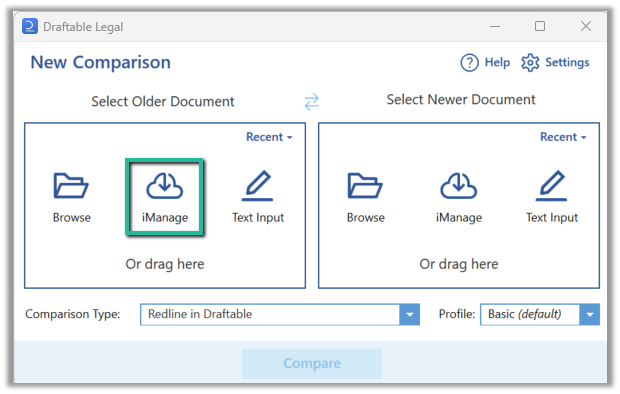The image size is (620, 394).
Task: Click 'Or drag here' in newer document panel
Action: (x=459, y=264)
